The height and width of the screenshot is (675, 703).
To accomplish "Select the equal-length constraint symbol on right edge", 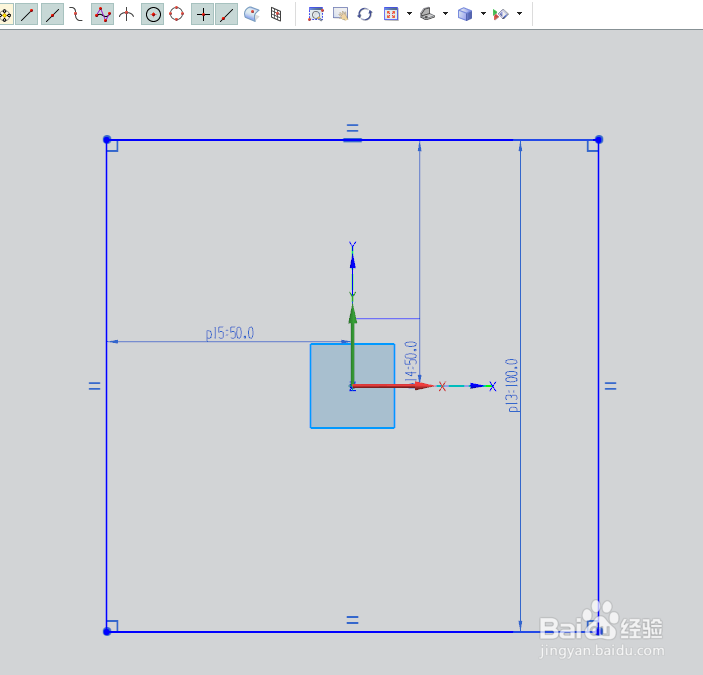I will coord(611,386).
